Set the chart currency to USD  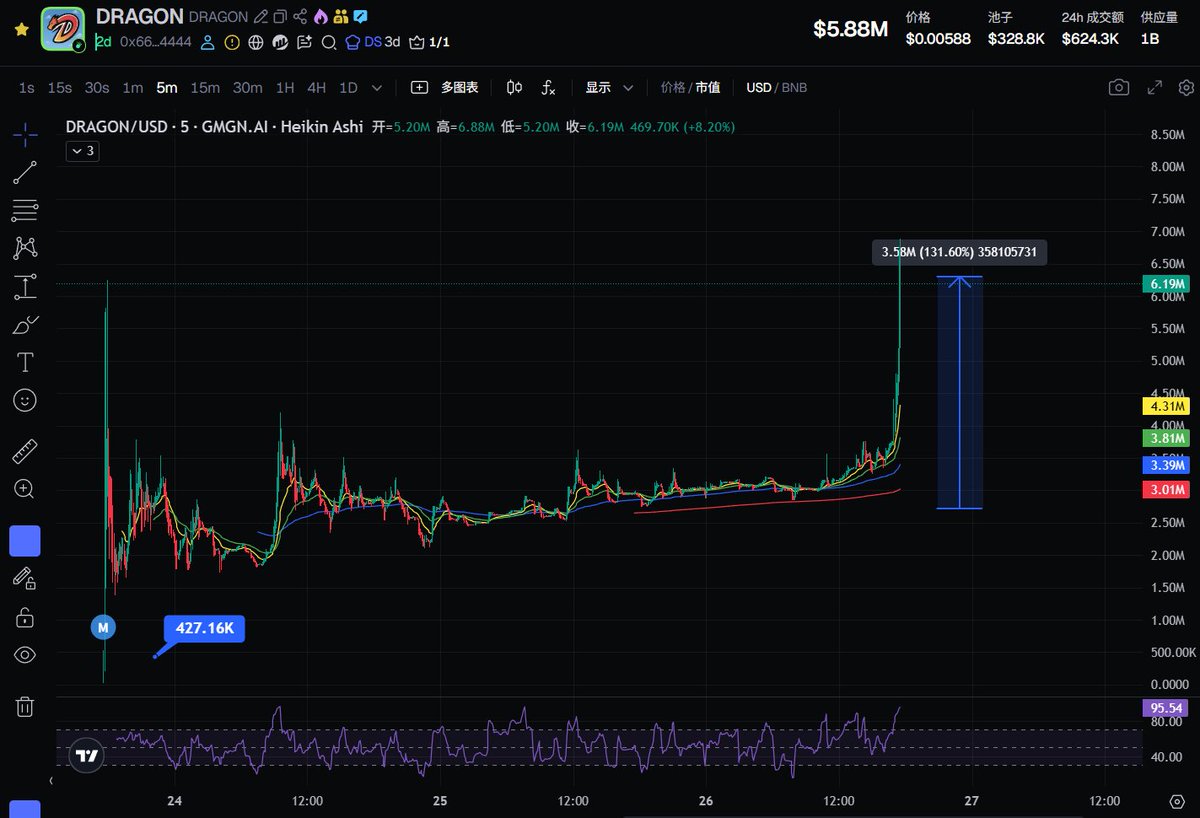[759, 87]
